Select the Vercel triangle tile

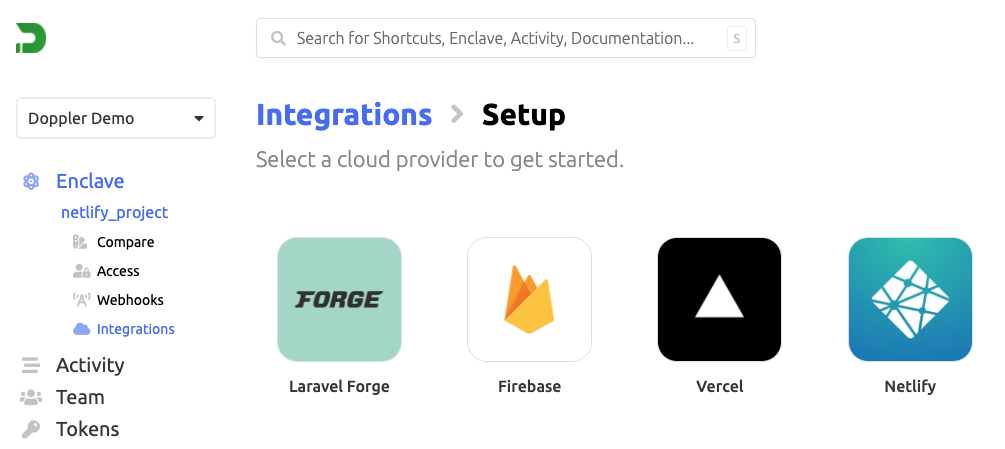tap(719, 299)
